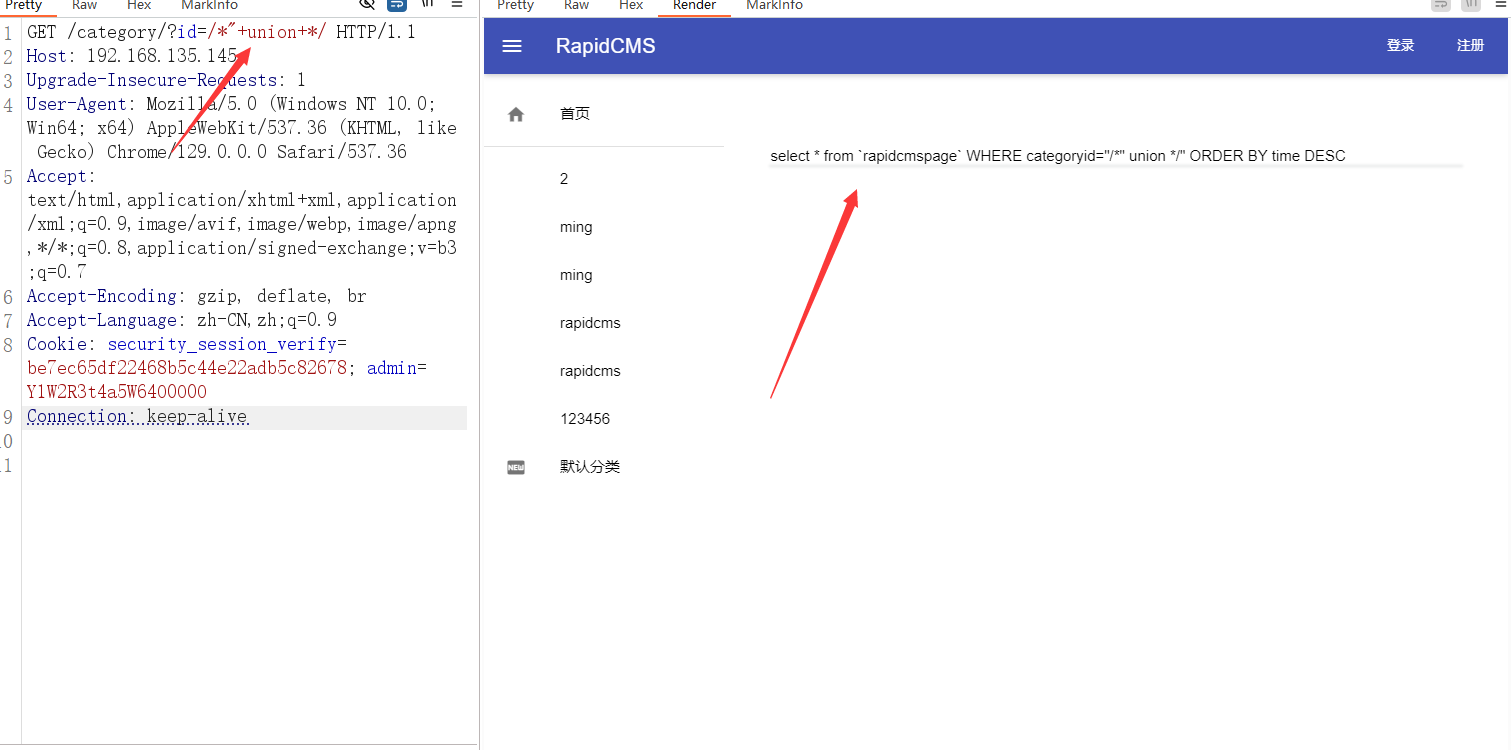The image size is (1511, 750).
Task: Open the first ming sidebar entry
Action: click(576, 227)
